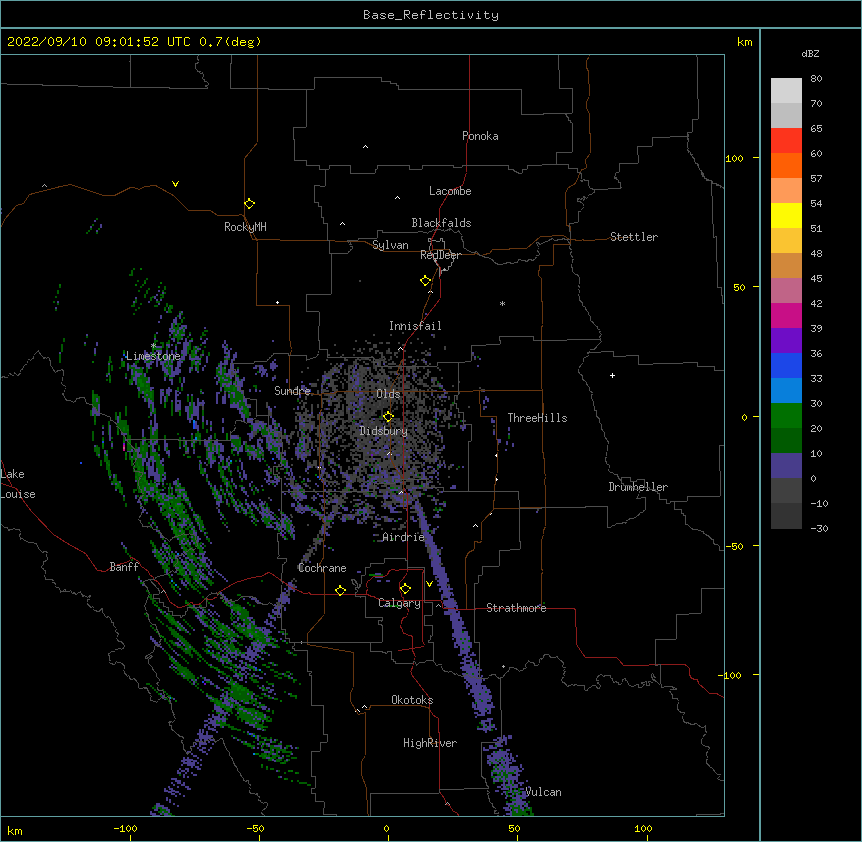Click the white asterisk marker above Limestone

[153, 345]
